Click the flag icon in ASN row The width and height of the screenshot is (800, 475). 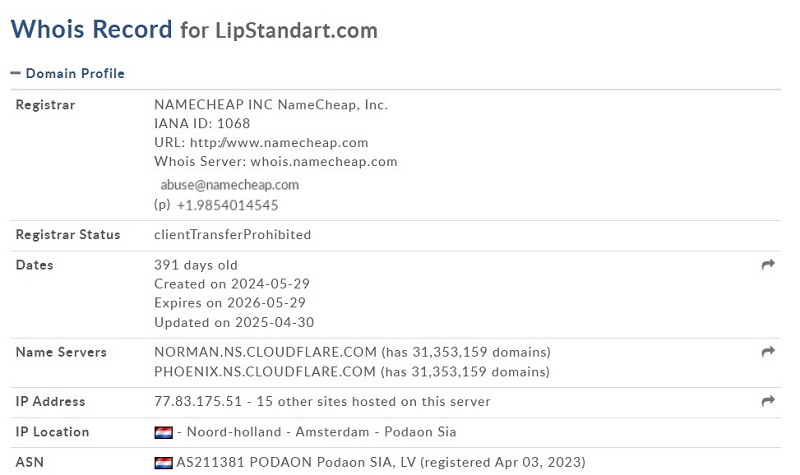[163, 462]
